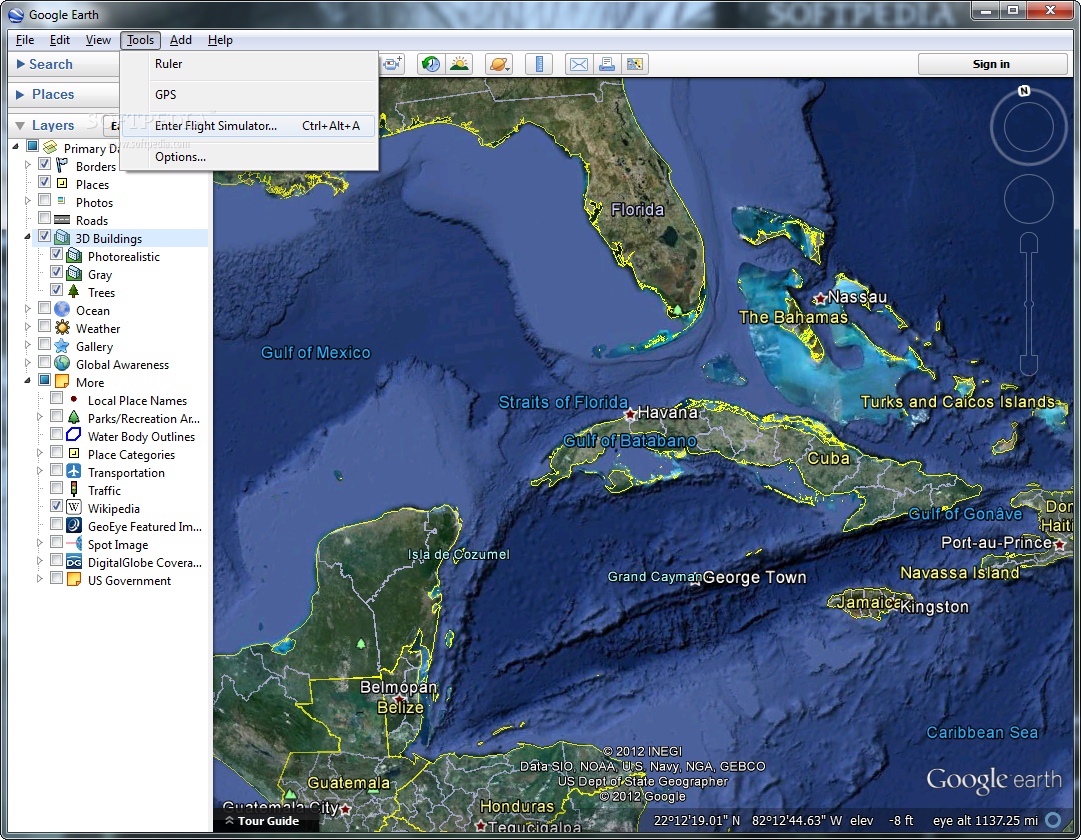Viewport: 1081px width, 840px height.
Task: Click the George Town place label
Action: point(754,577)
